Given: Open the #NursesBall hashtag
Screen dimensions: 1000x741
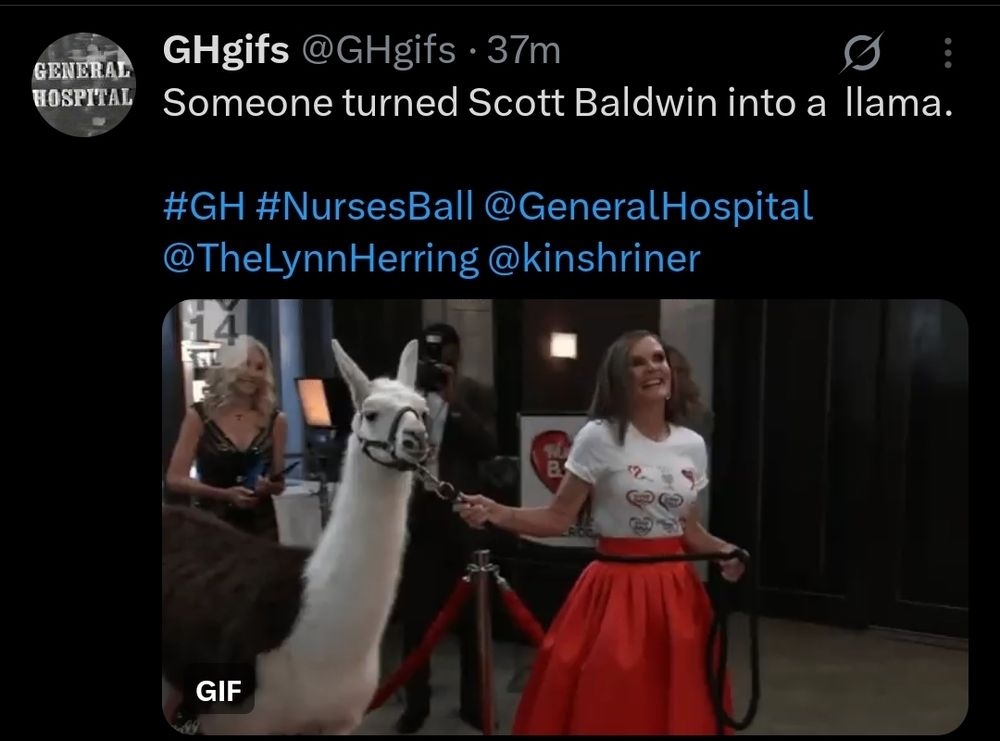Looking at the screenshot, I should 365,206.
